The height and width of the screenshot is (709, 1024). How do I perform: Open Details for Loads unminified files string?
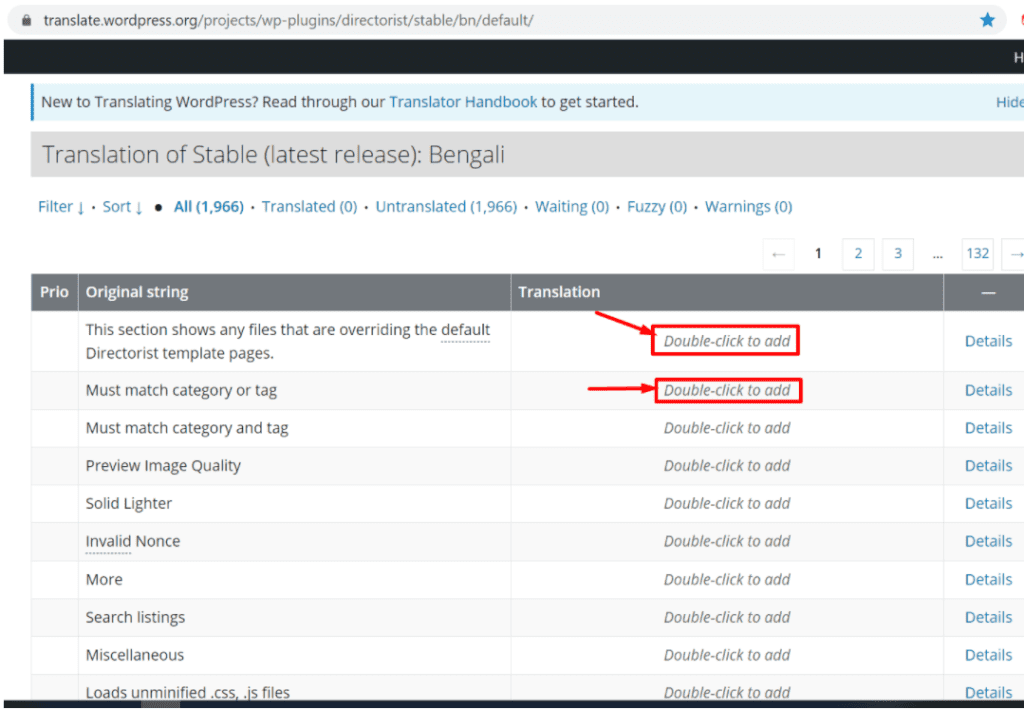tap(988, 693)
